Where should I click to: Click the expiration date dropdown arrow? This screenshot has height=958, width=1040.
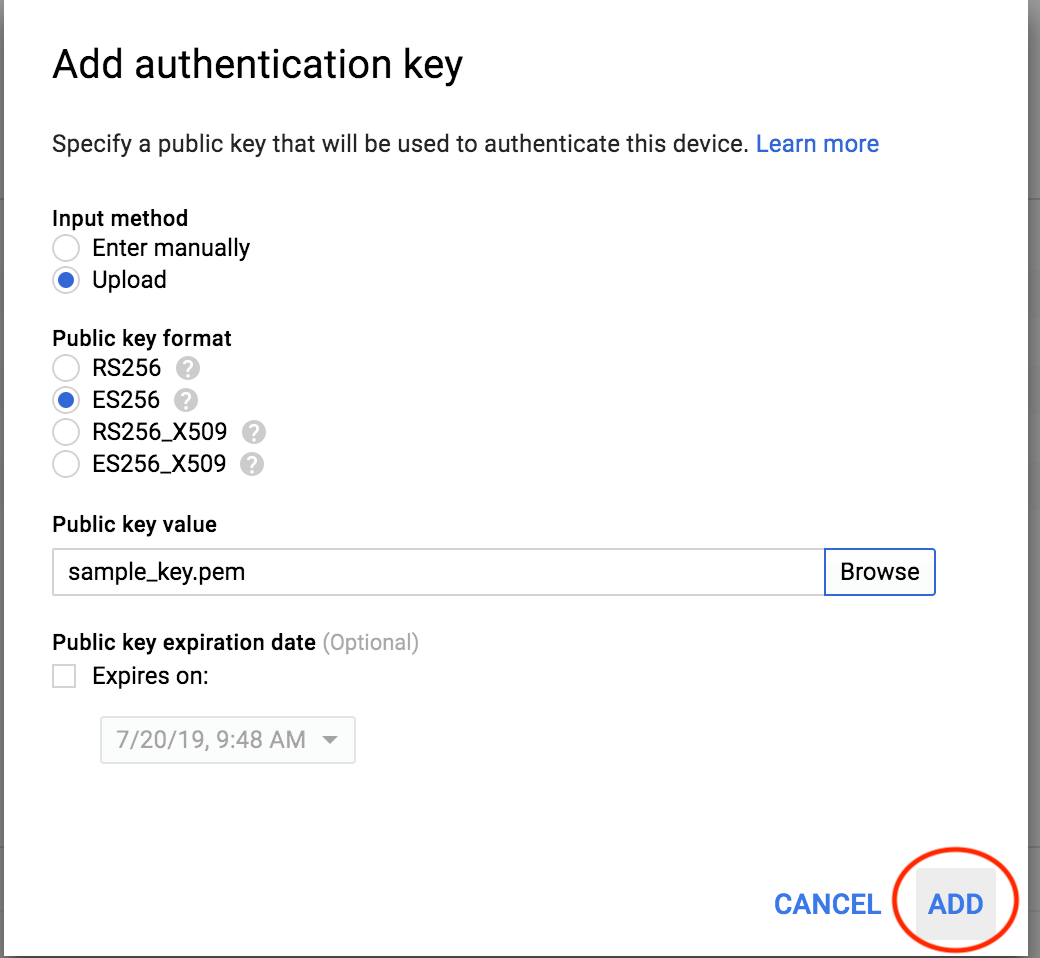330,740
